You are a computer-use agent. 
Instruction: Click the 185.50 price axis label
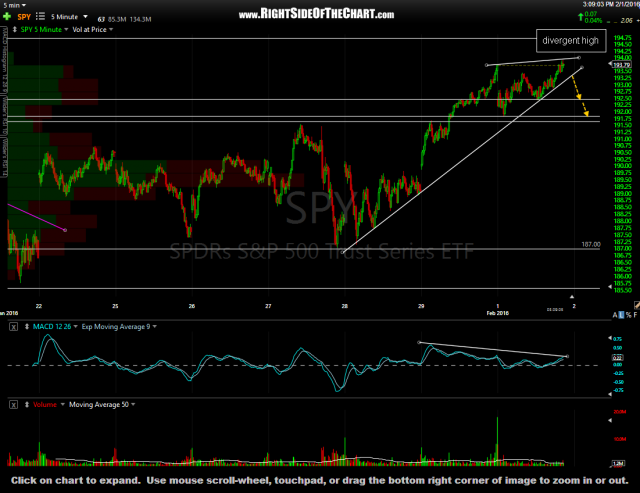622,290
